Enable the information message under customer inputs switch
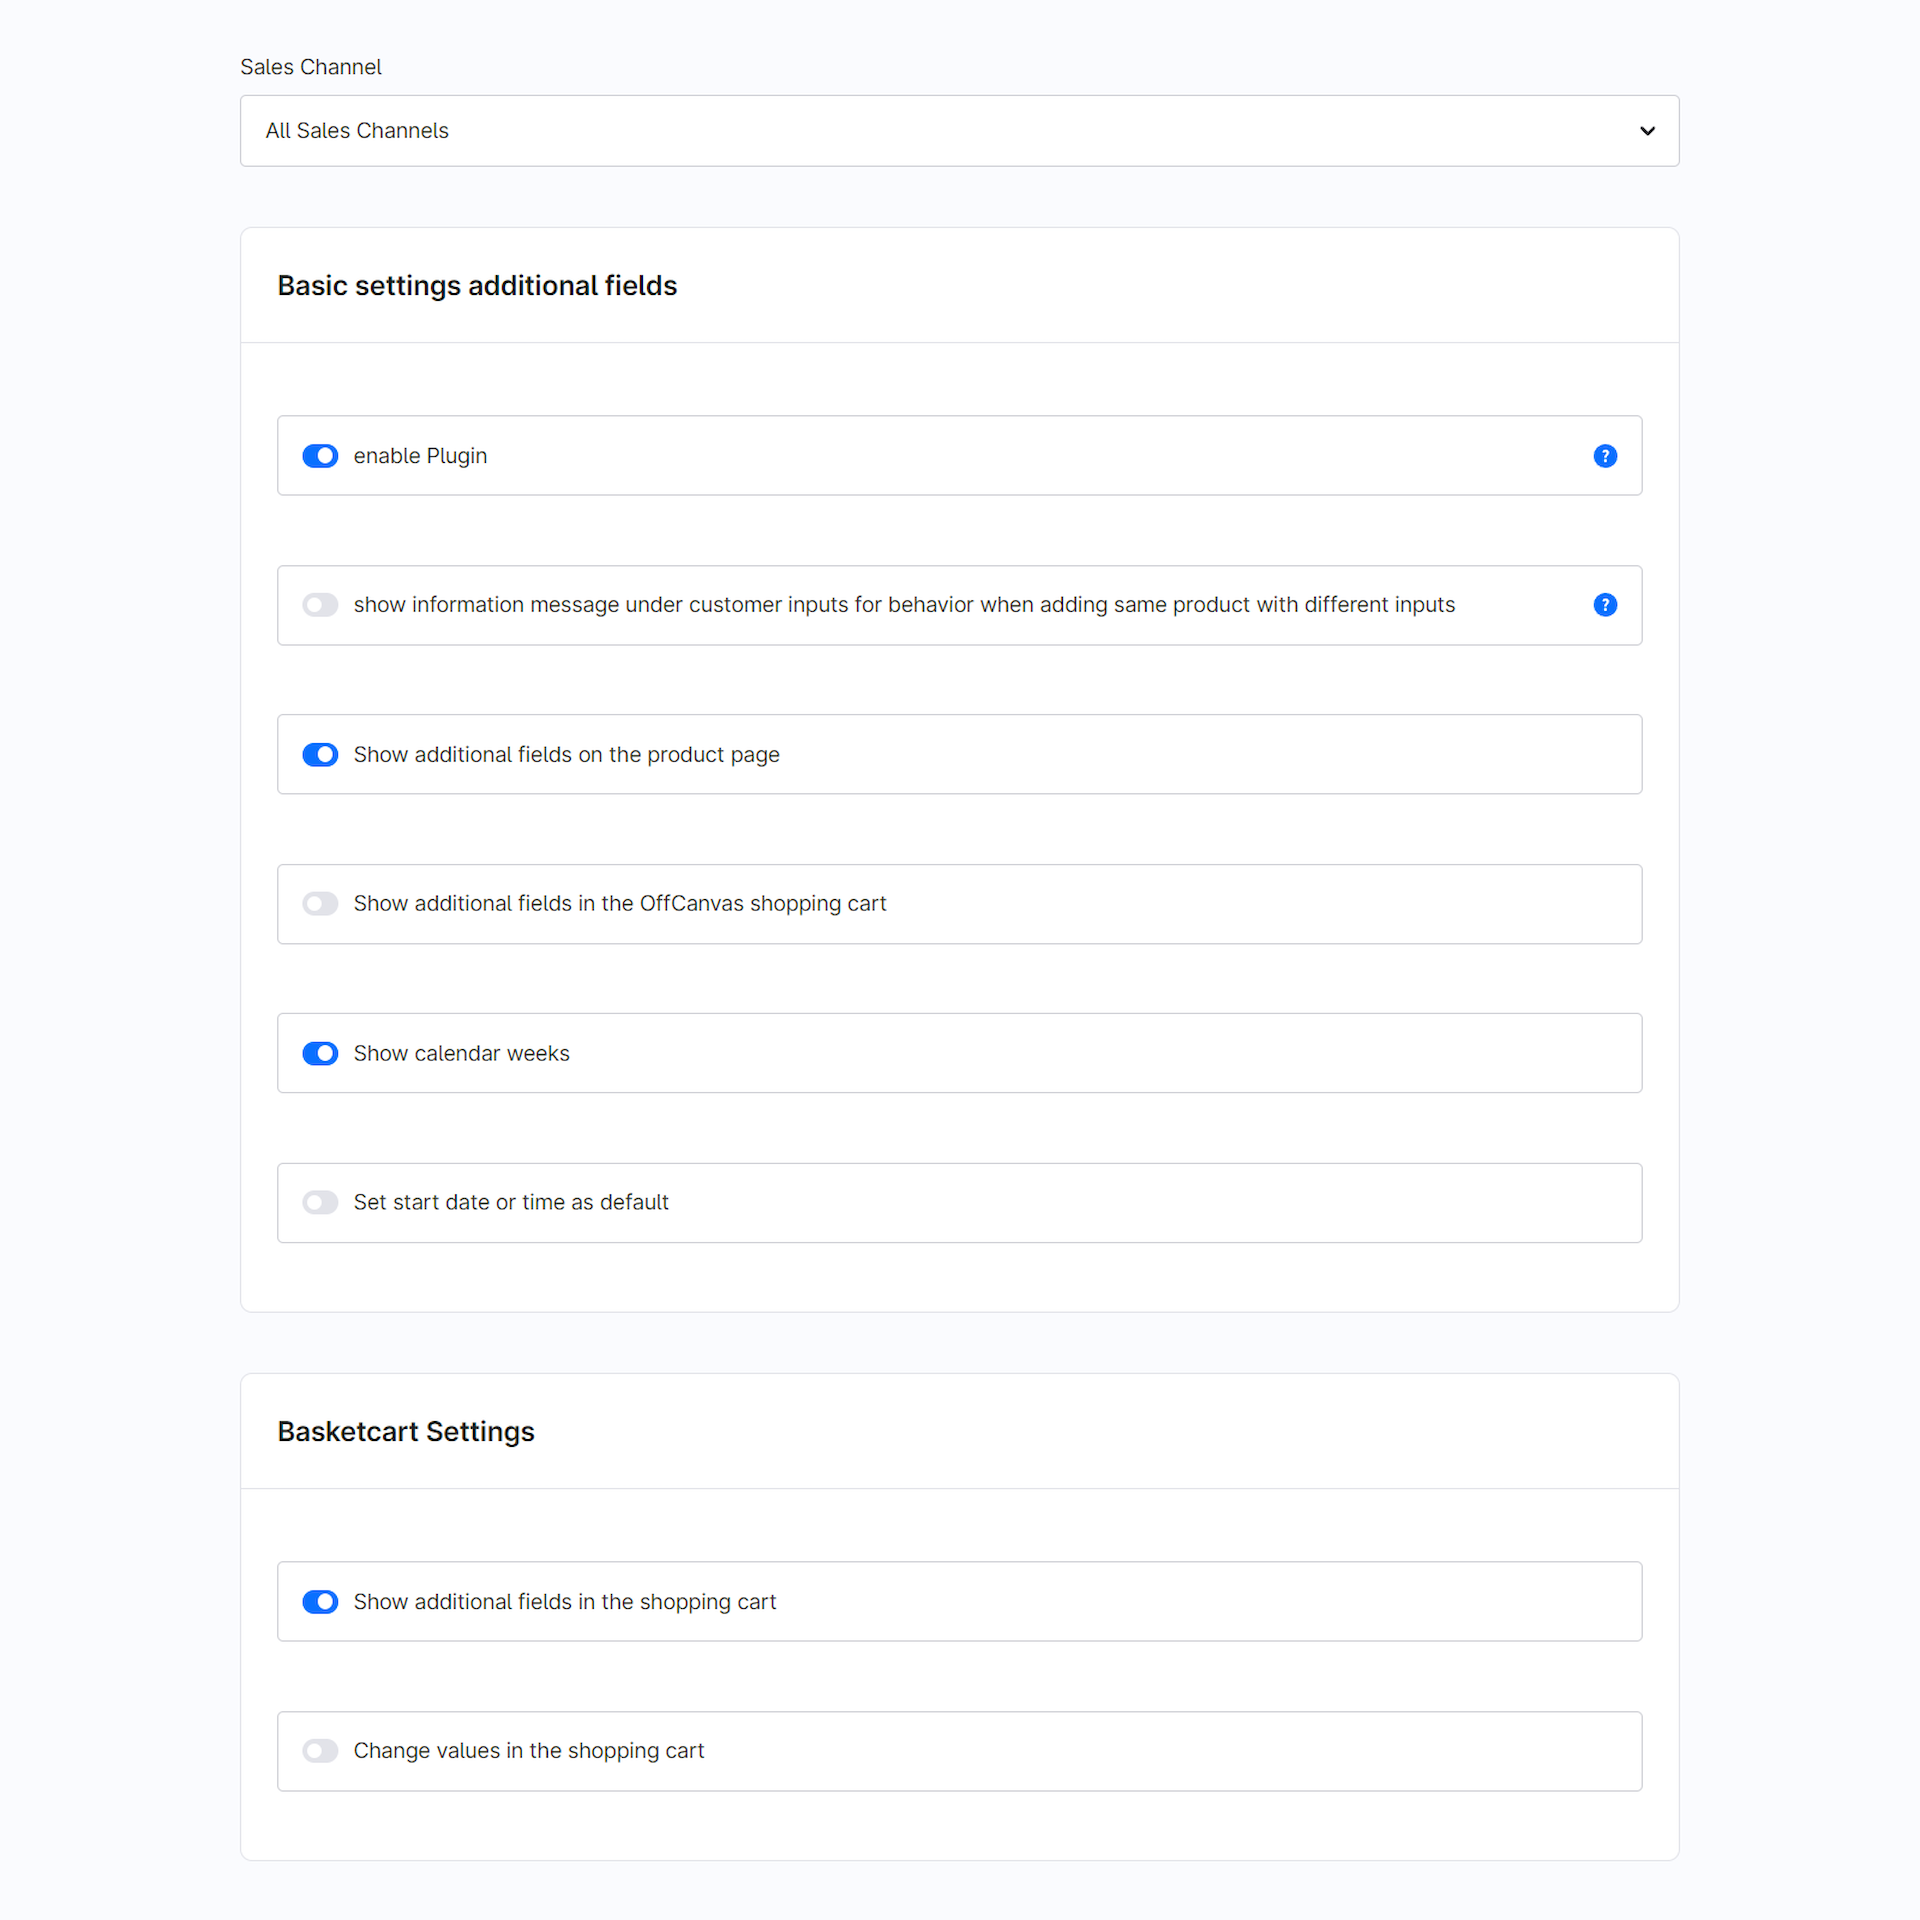 coord(320,605)
